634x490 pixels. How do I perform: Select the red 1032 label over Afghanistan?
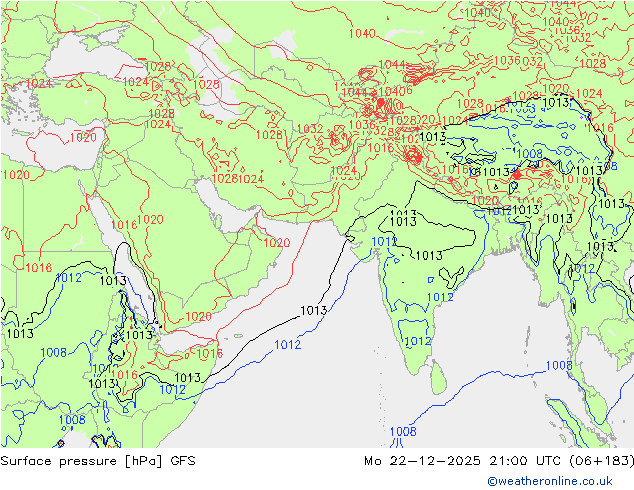tap(310, 129)
